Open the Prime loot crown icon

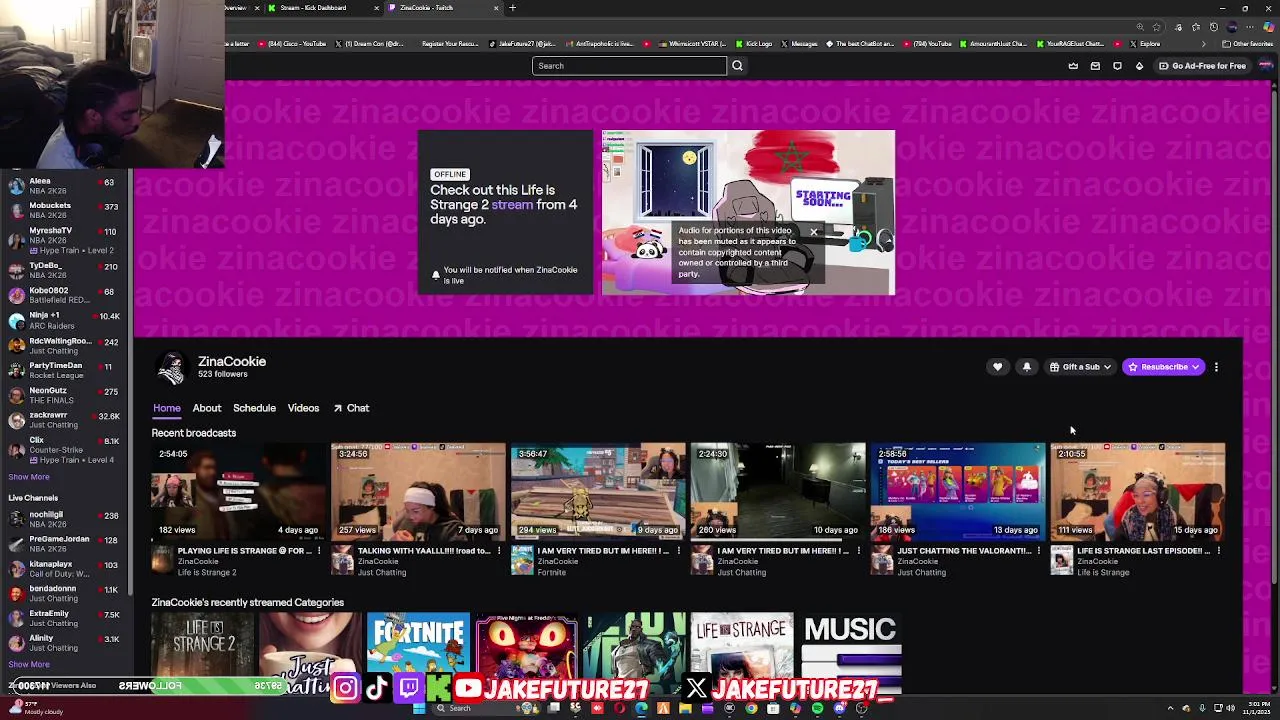coord(1073,66)
